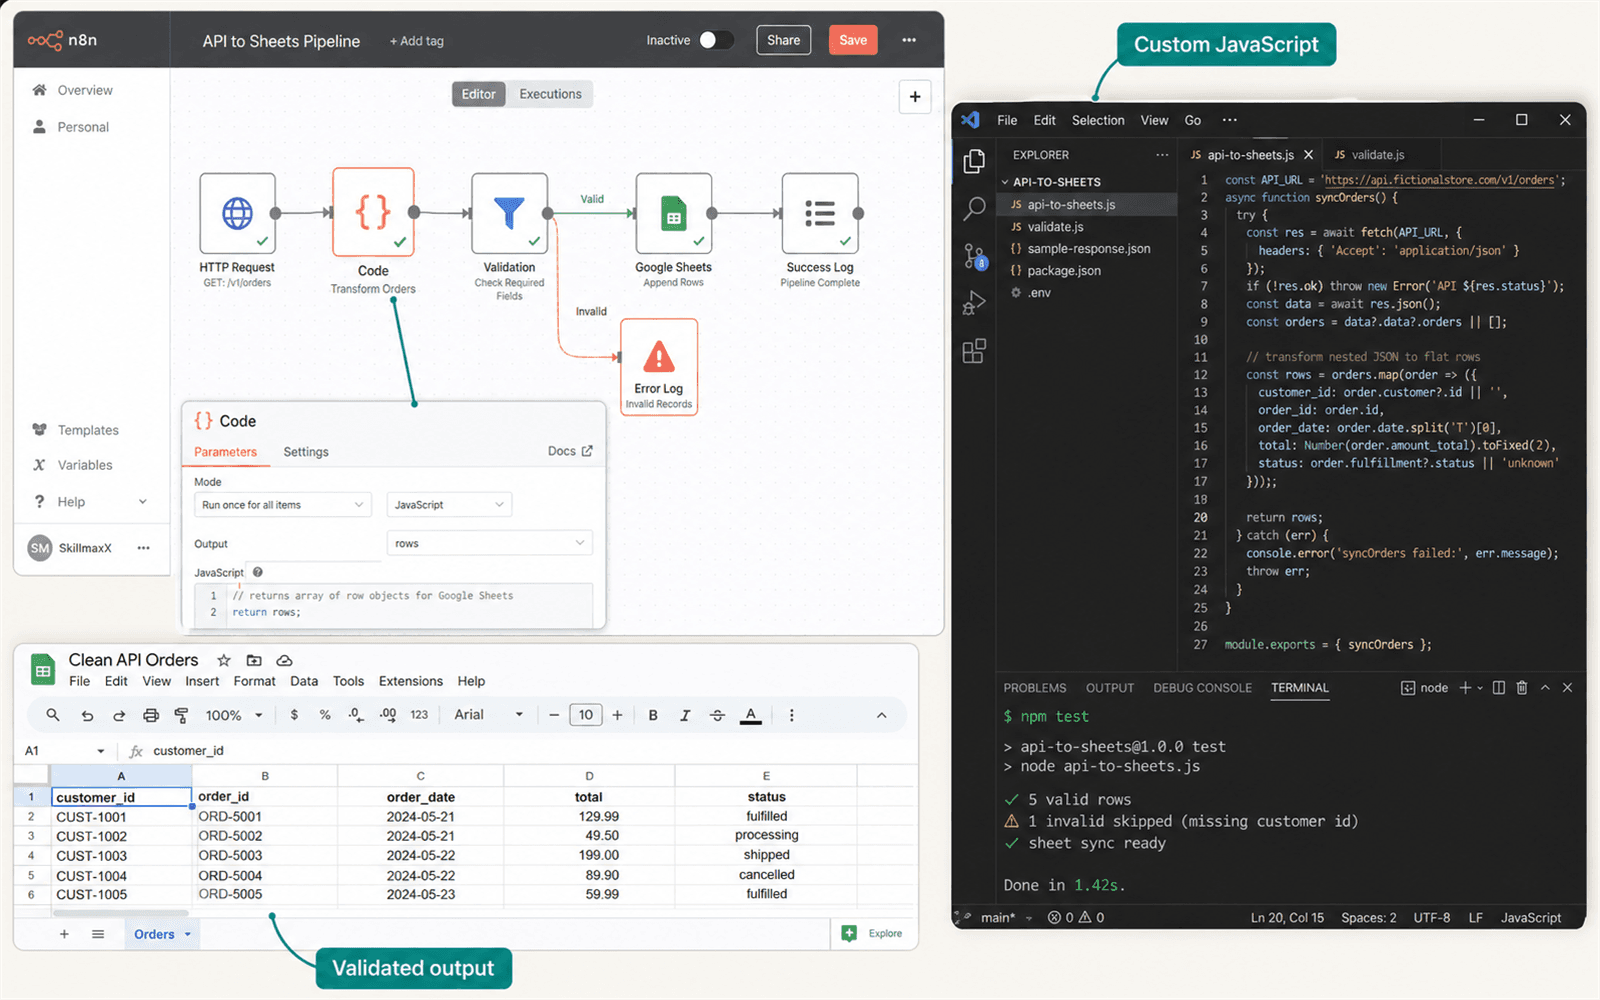
Task: Select the Code Transform Orders node
Action: (373, 212)
